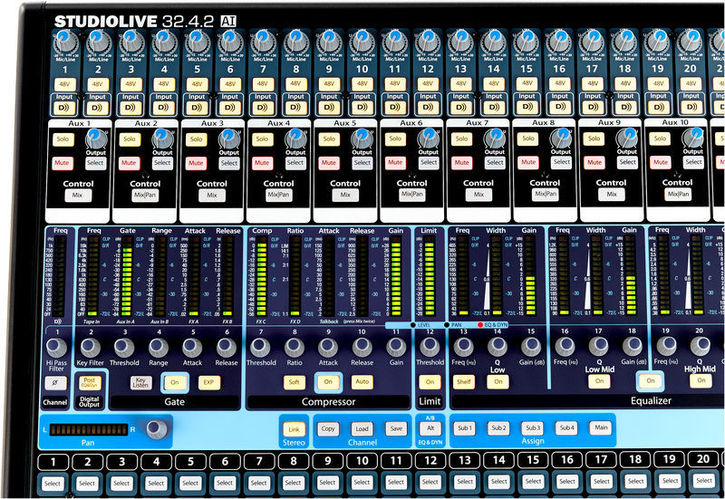Enable Shelf mode on the Low band
This screenshot has height=499, width=725.
point(464,382)
